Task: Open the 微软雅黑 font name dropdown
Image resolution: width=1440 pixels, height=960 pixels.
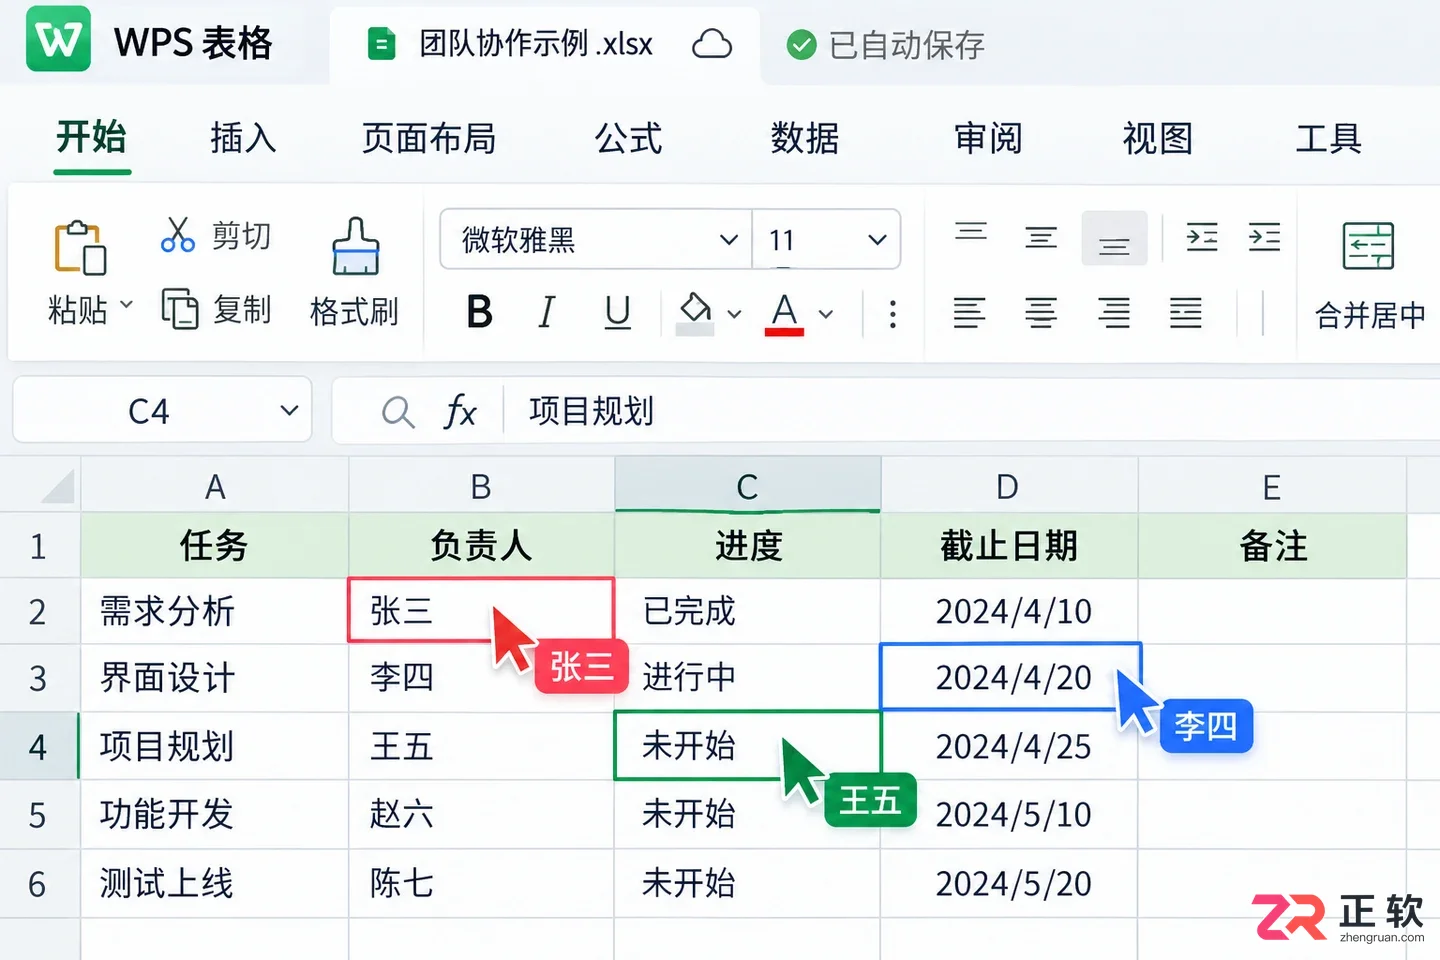Action: click(729, 240)
